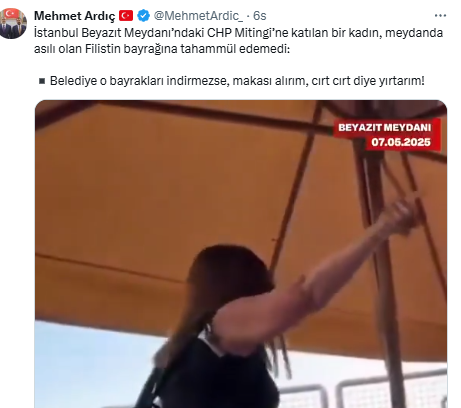Click the @MehmetArdic_ handle

click(198, 16)
